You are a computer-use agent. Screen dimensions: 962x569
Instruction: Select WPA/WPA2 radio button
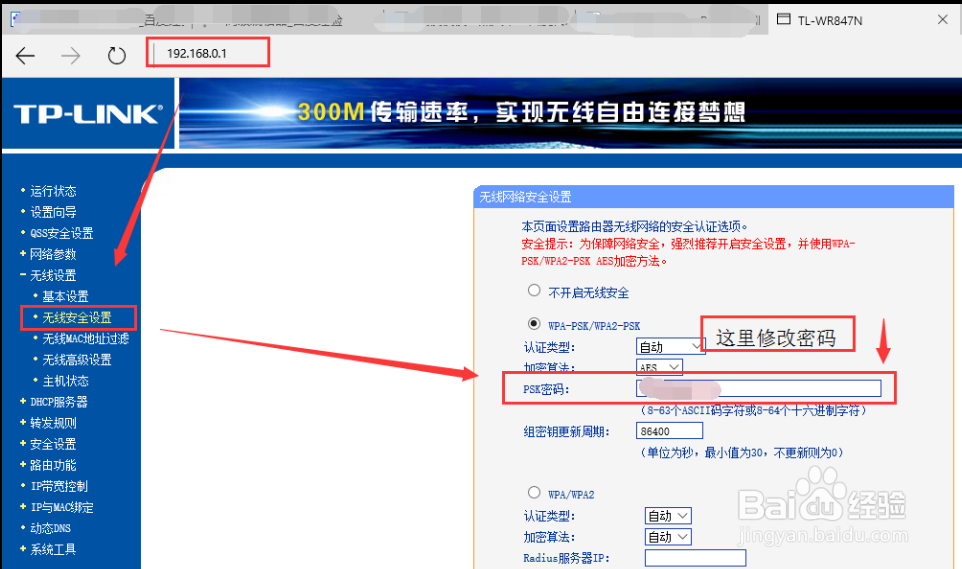point(534,492)
